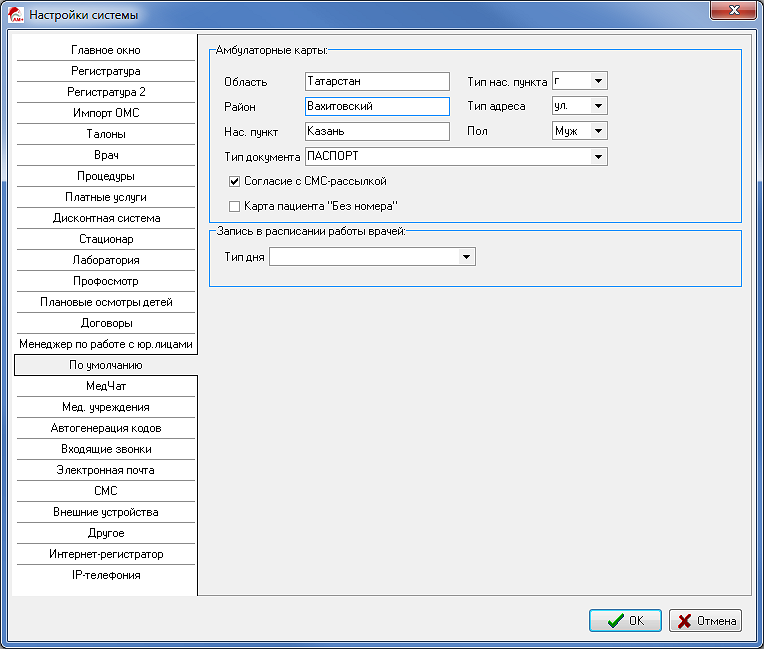This screenshot has height=649, width=764.
Task: Switch to Мед. учреждения tab
Action: pyautogui.click(x=106, y=407)
